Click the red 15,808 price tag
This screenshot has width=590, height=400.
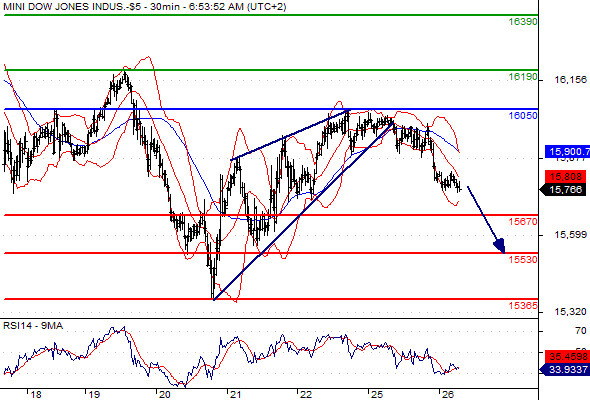point(566,176)
